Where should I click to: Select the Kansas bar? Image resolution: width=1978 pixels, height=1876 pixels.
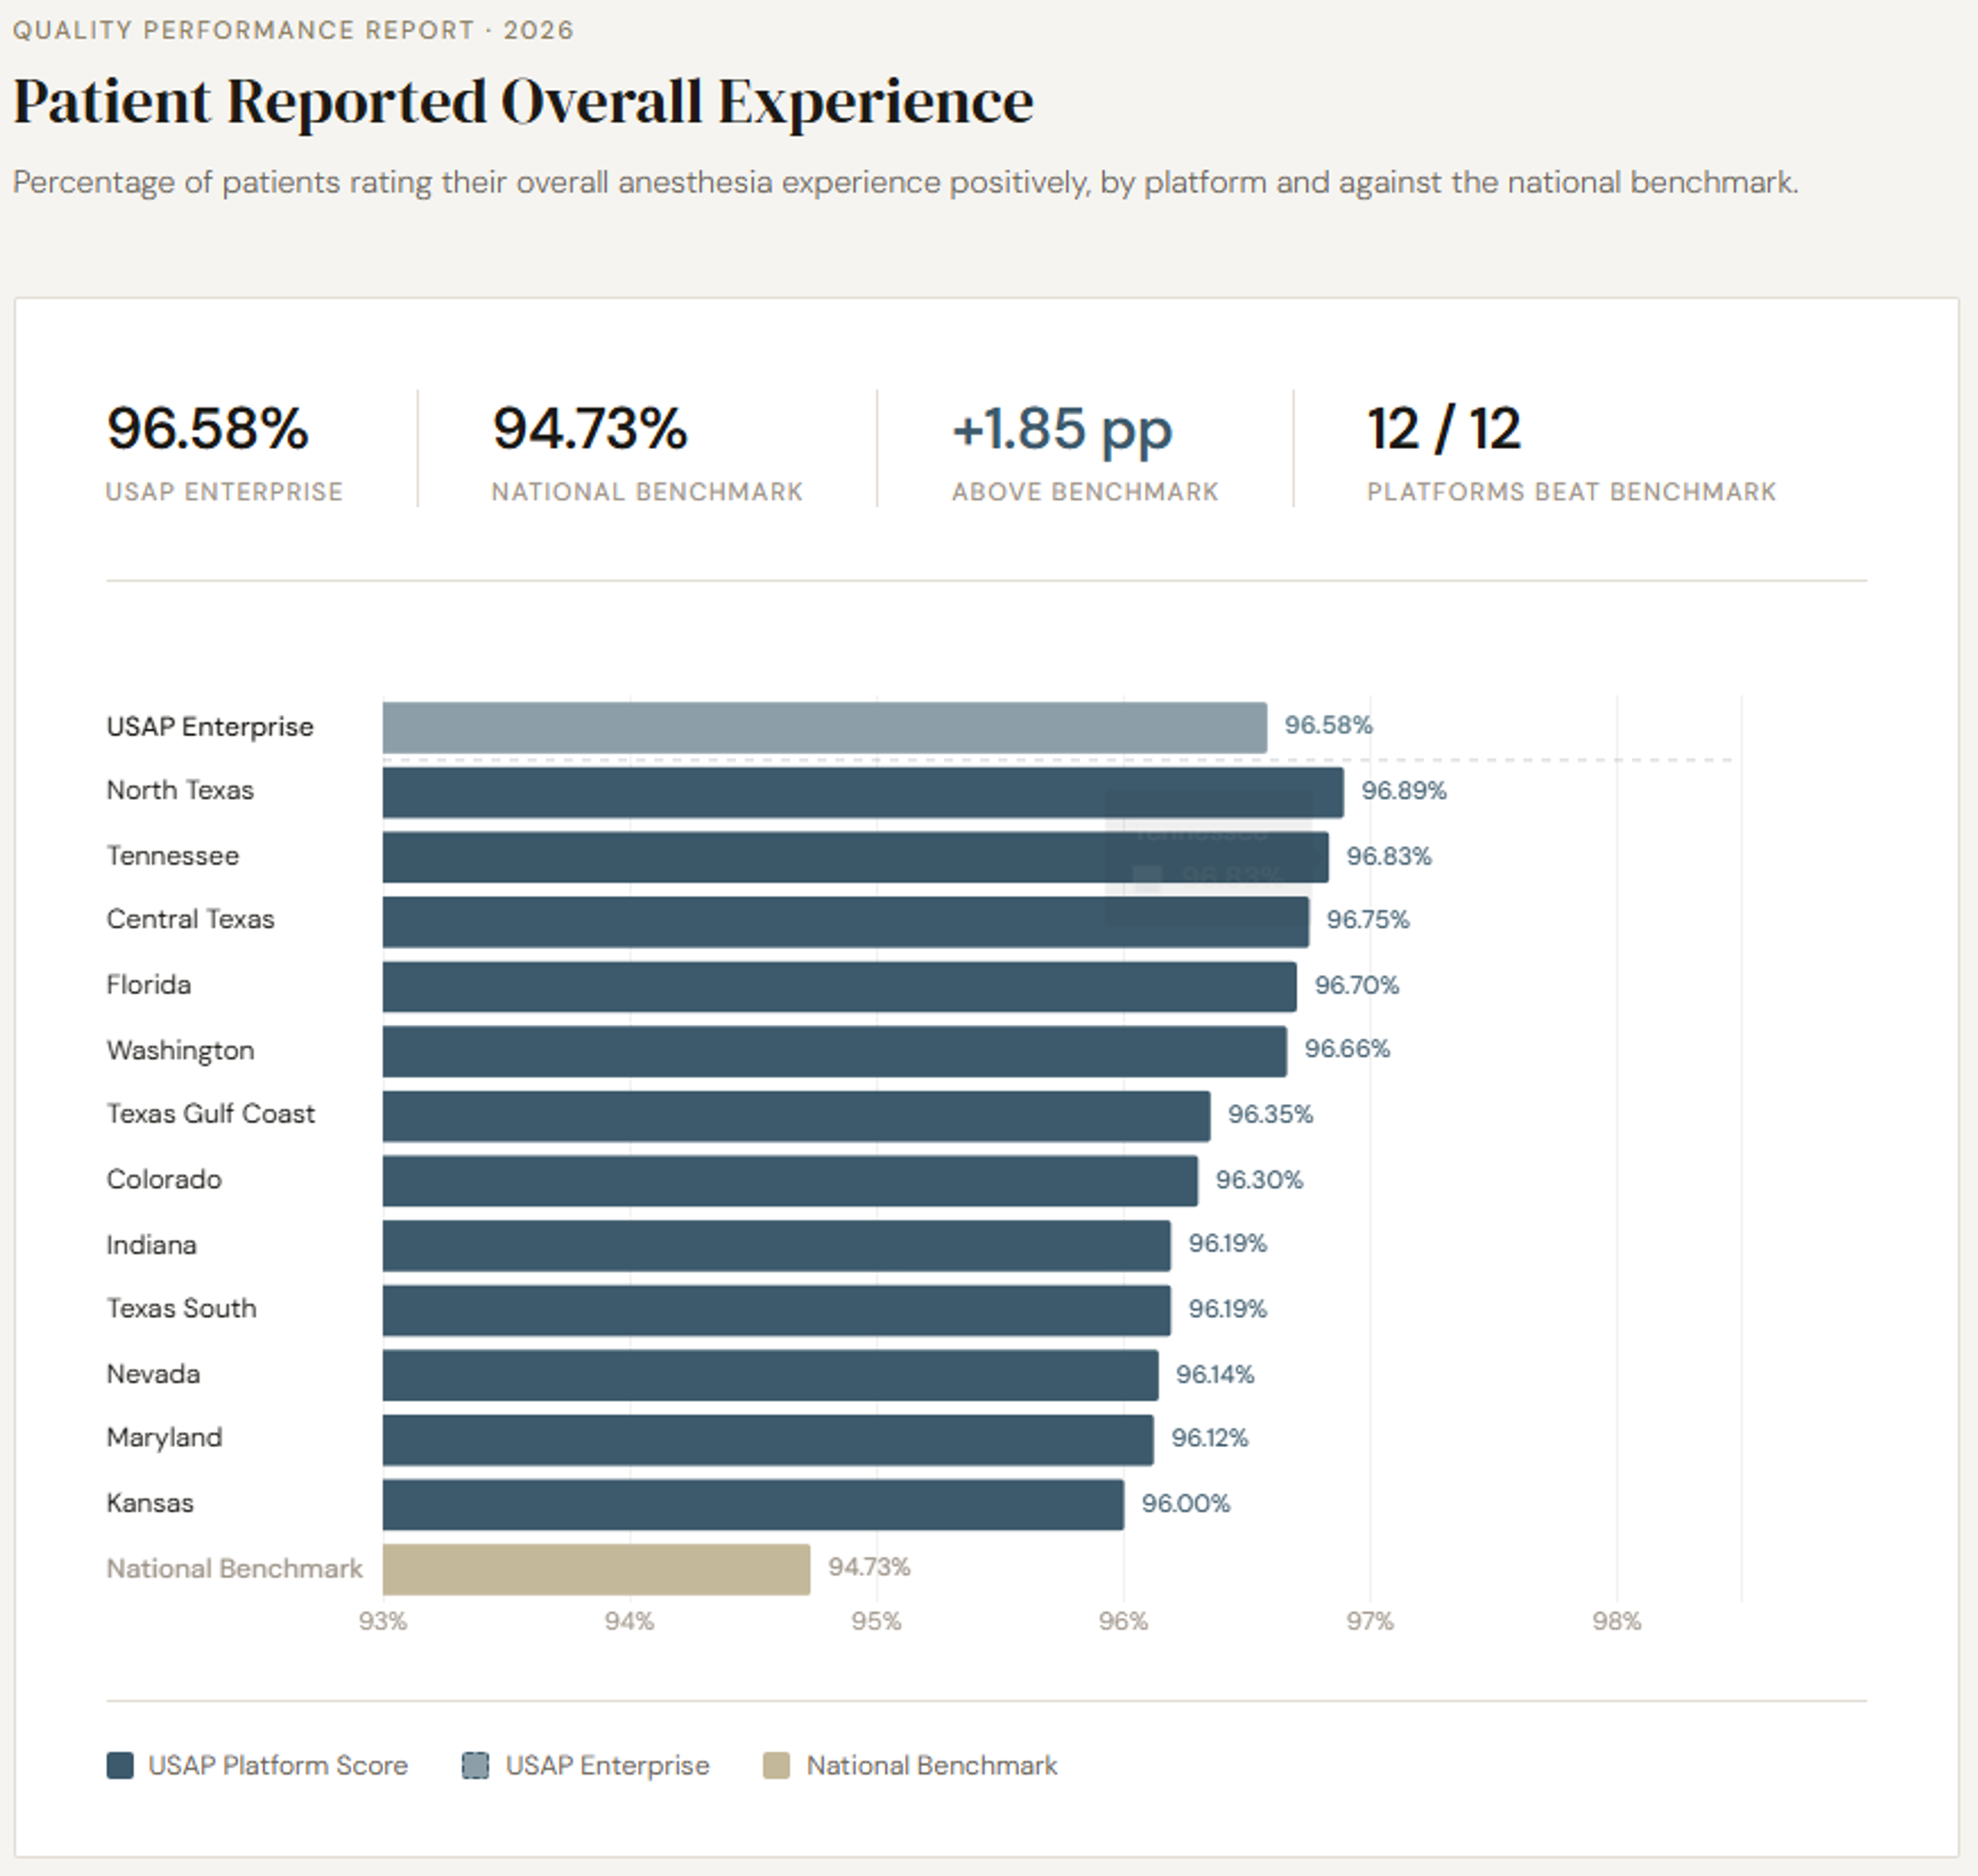tap(753, 1504)
